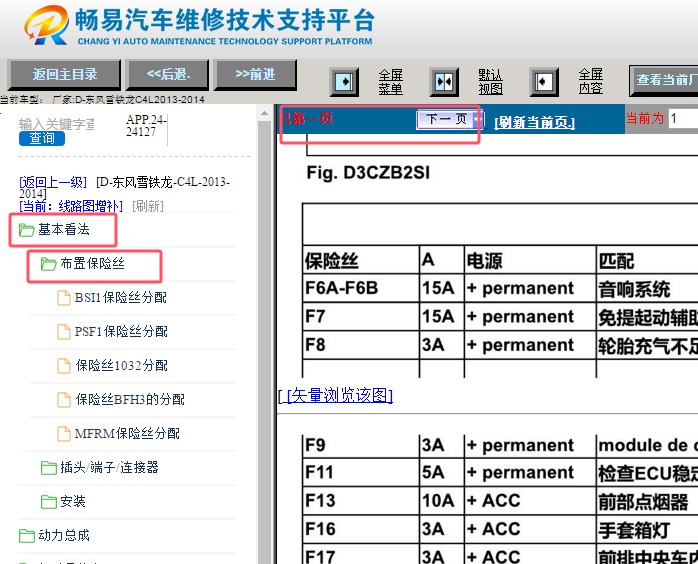
Task: Open PSF1保险丝分配 document icon
Action: click(x=64, y=331)
